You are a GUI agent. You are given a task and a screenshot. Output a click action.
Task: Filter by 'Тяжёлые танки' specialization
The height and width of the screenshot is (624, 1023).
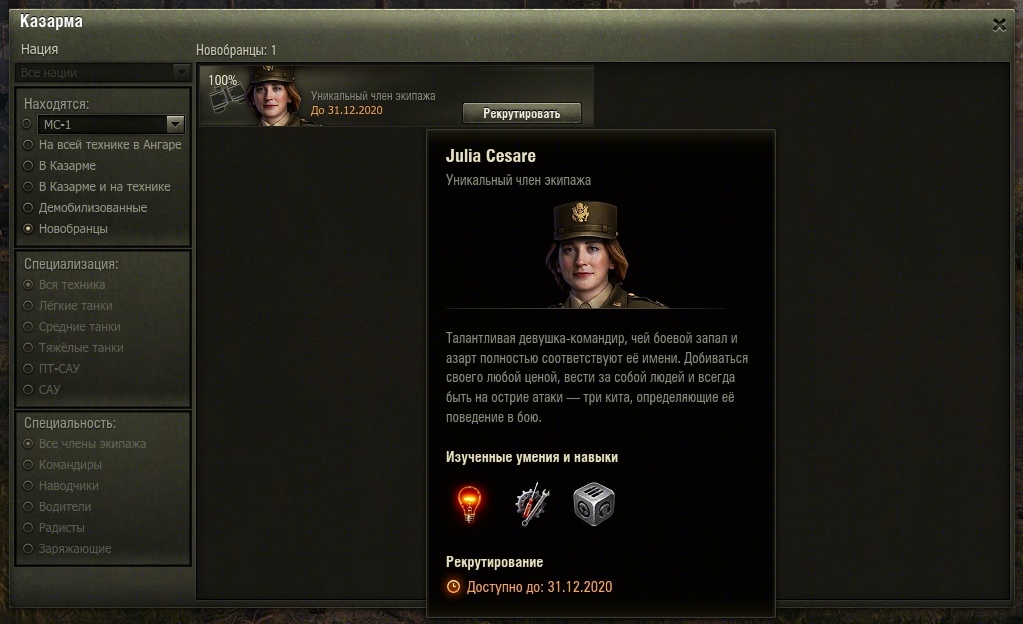click(73, 348)
